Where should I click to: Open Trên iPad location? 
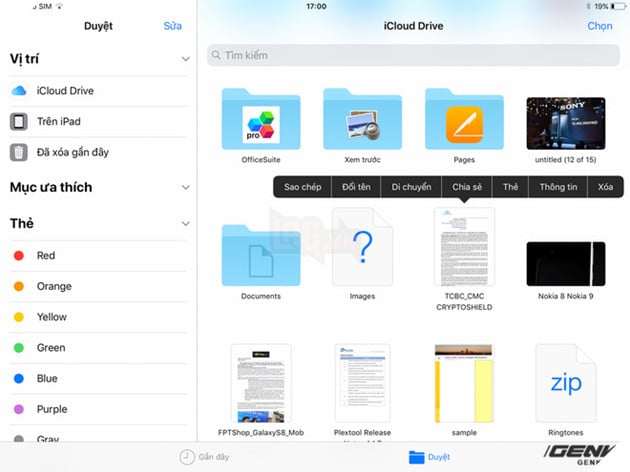58,122
